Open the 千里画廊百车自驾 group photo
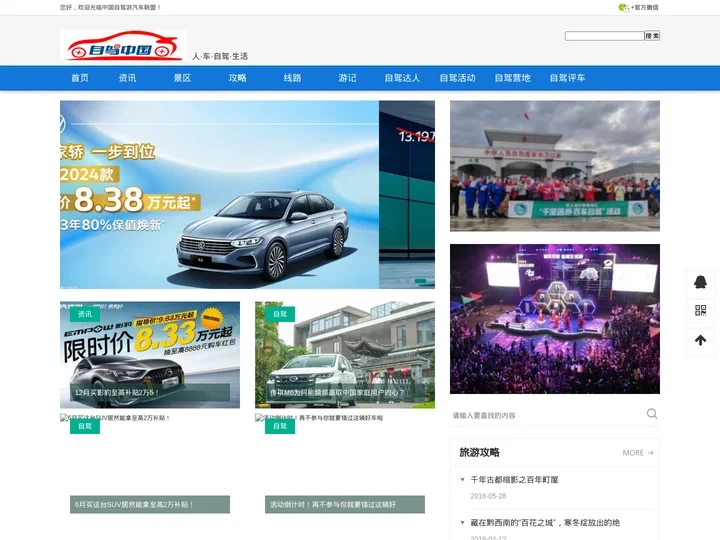720x540 pixels. point(555,166)
